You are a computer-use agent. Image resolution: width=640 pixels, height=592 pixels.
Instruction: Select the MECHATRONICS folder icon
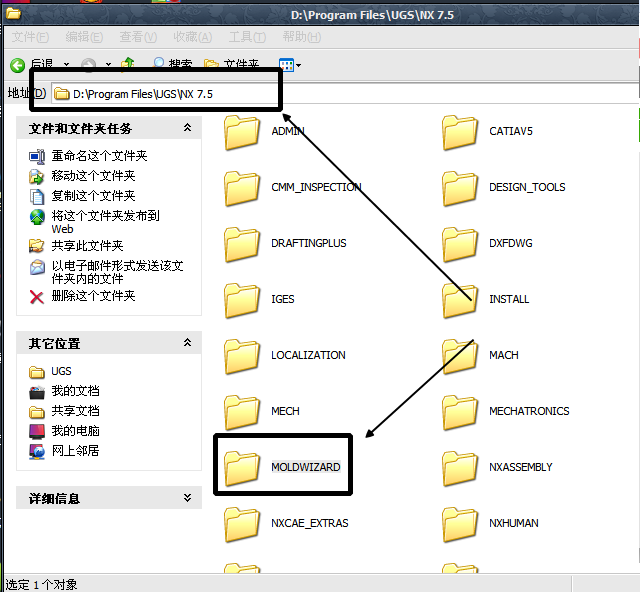point(460,412)
